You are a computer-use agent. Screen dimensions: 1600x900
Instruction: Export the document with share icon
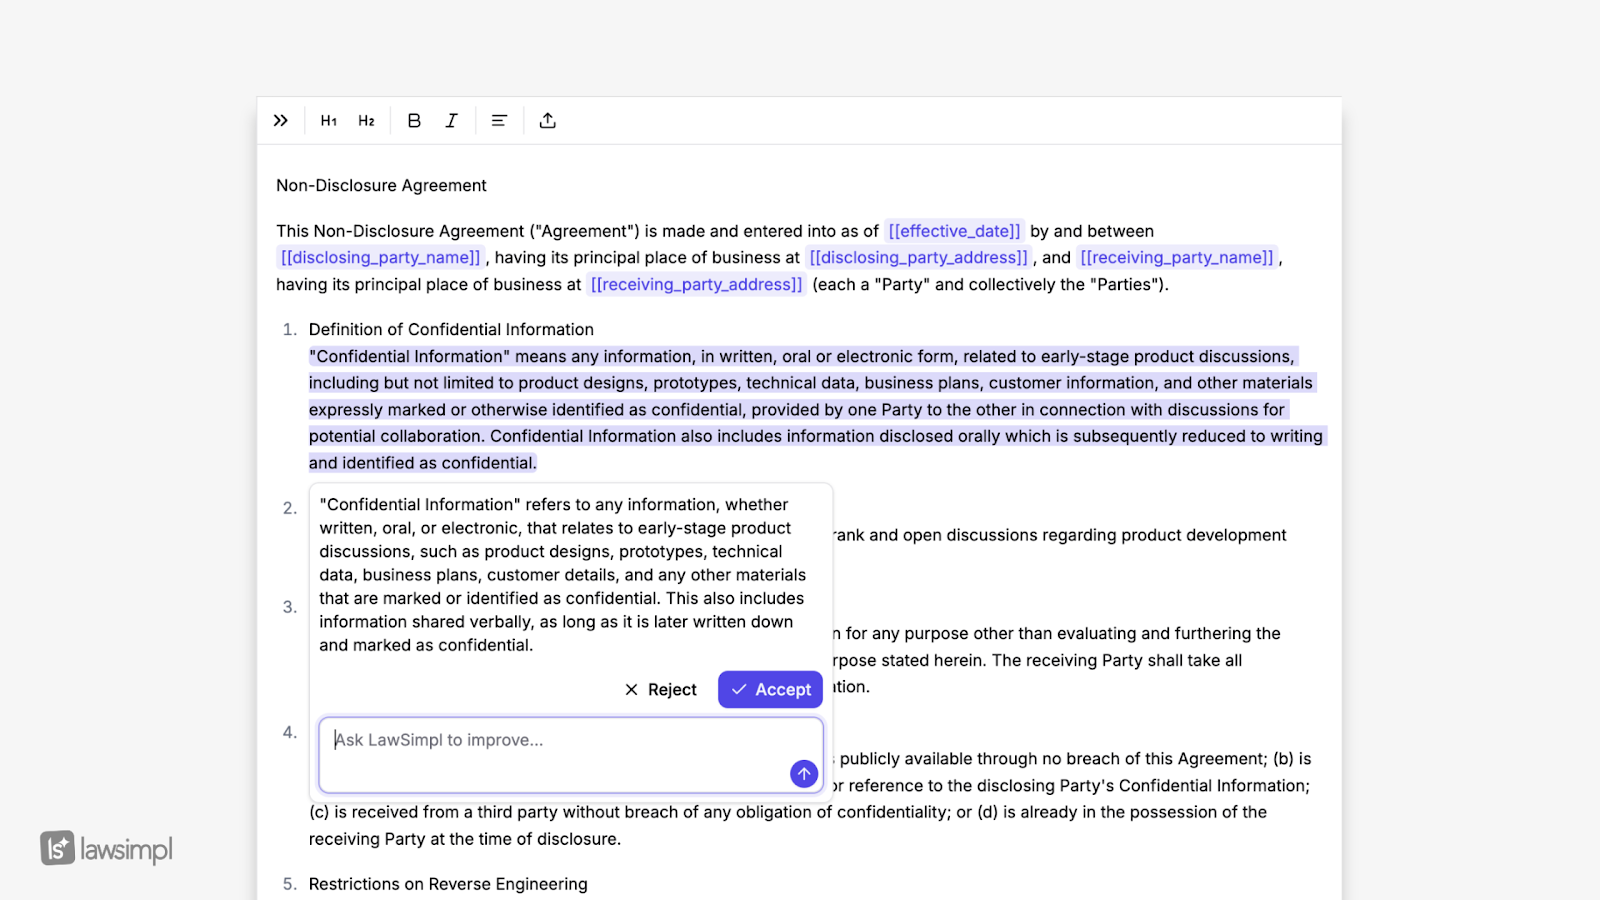(547, 121)
